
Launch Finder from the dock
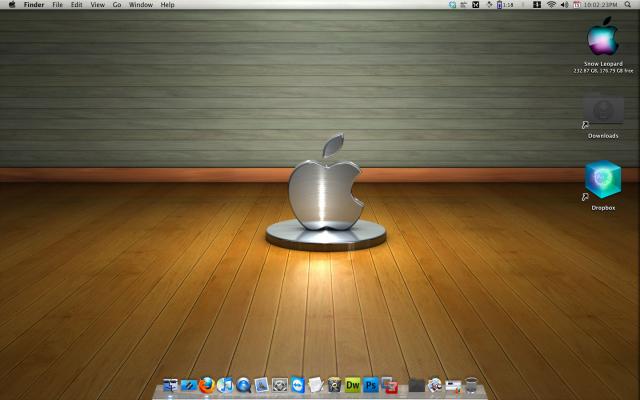tap(170, 385)
